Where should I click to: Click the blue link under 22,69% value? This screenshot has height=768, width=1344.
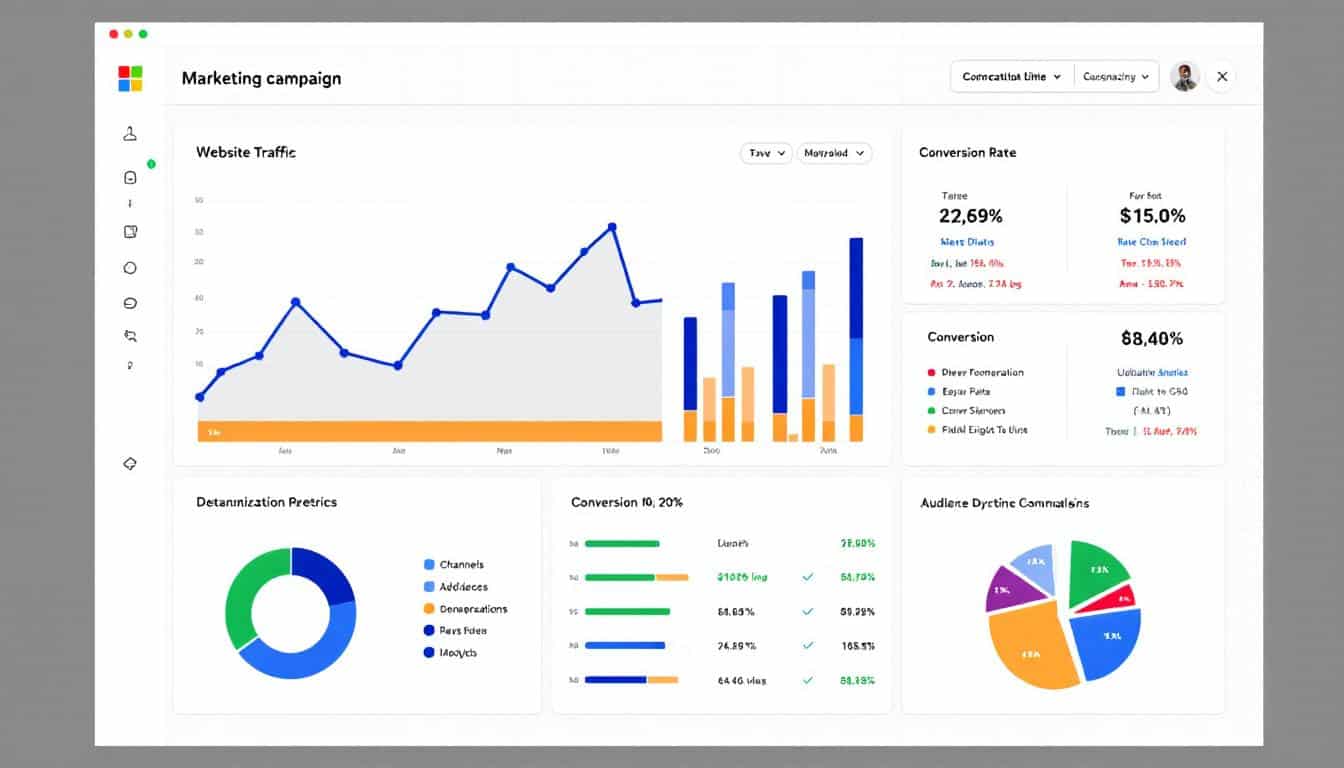coord(967,242)
